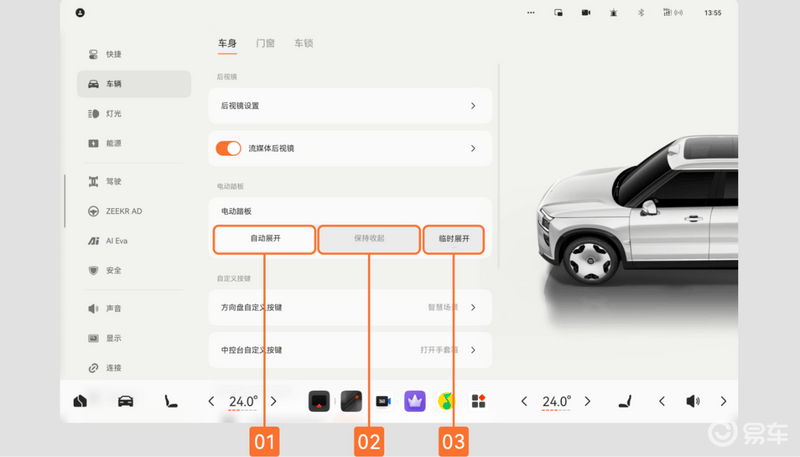Expand 中控台自定义按键 console key option

(473, 351)
